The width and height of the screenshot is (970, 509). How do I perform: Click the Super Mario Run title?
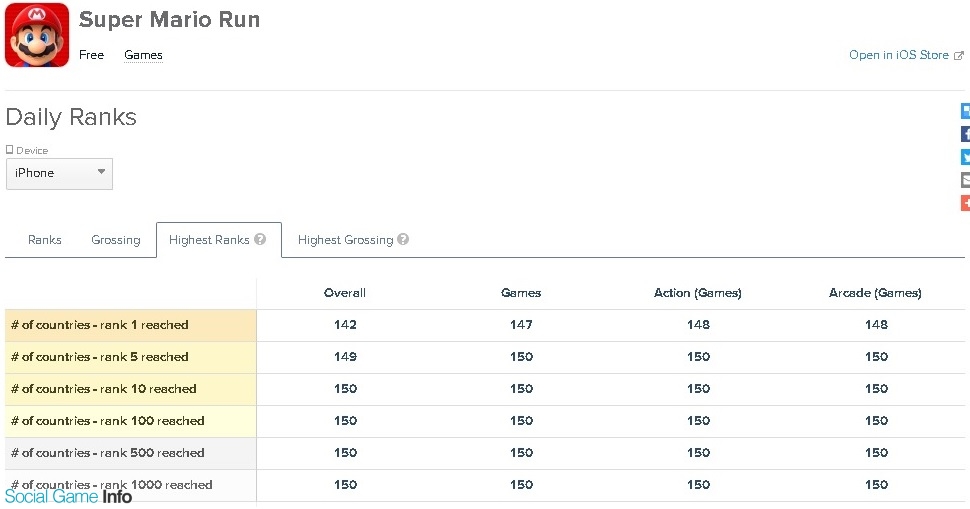pos(170,20)
